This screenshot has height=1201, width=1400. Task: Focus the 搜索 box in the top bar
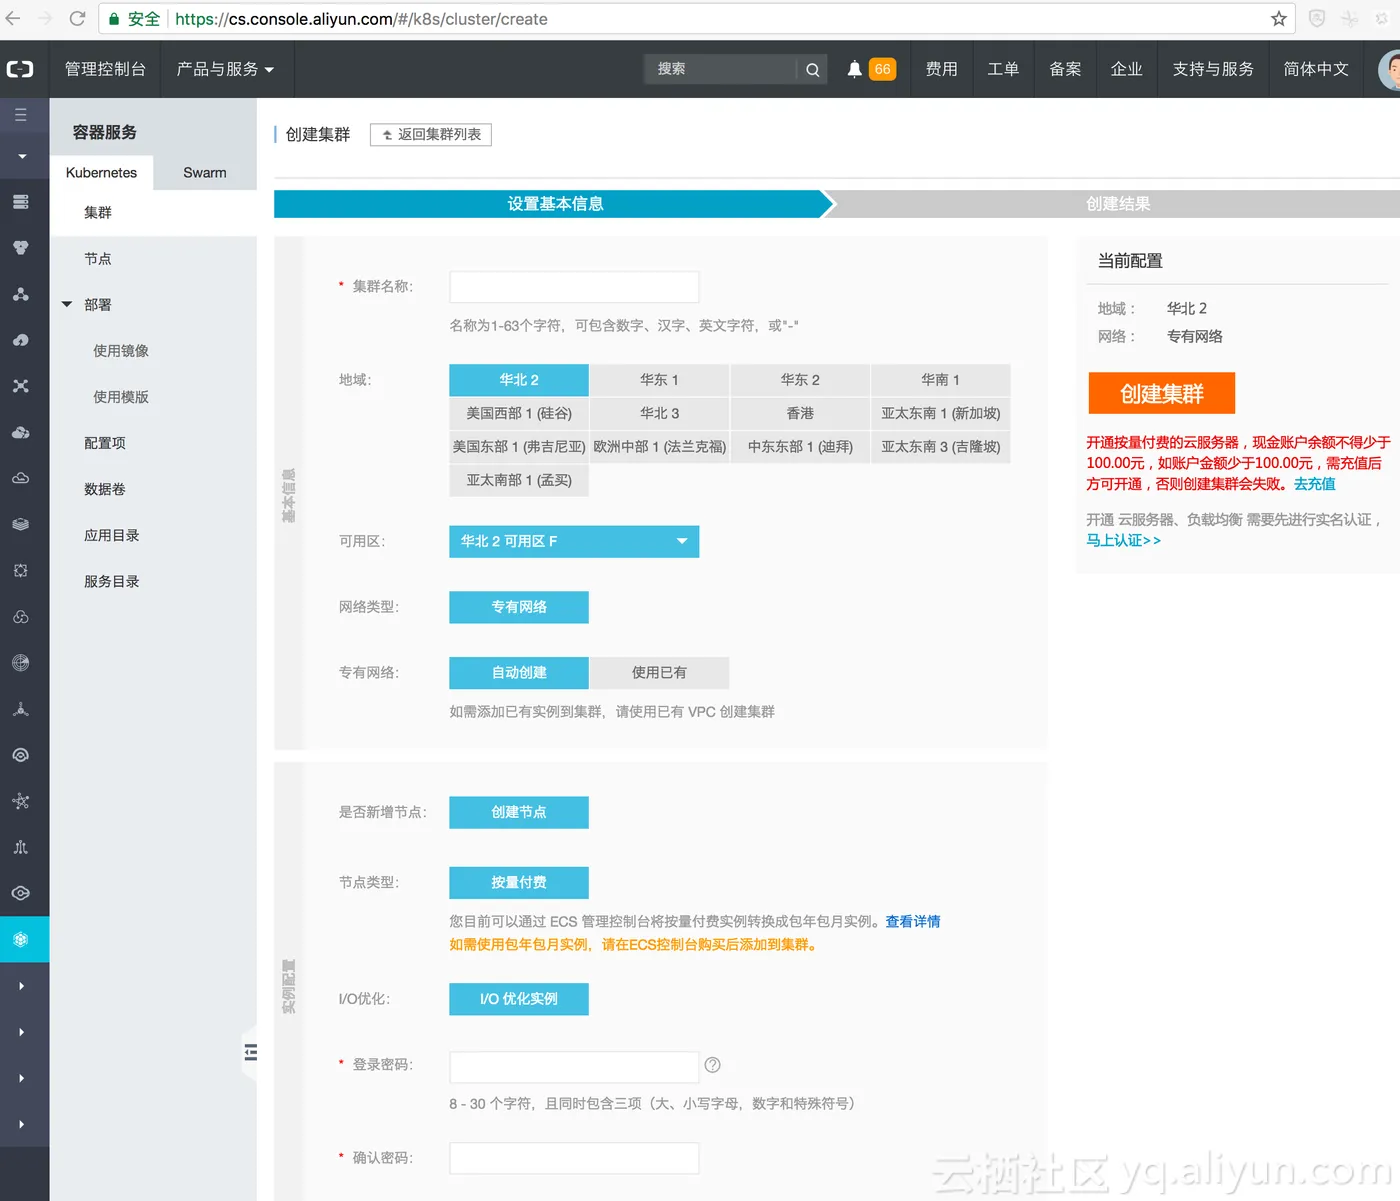click(722, 69)
